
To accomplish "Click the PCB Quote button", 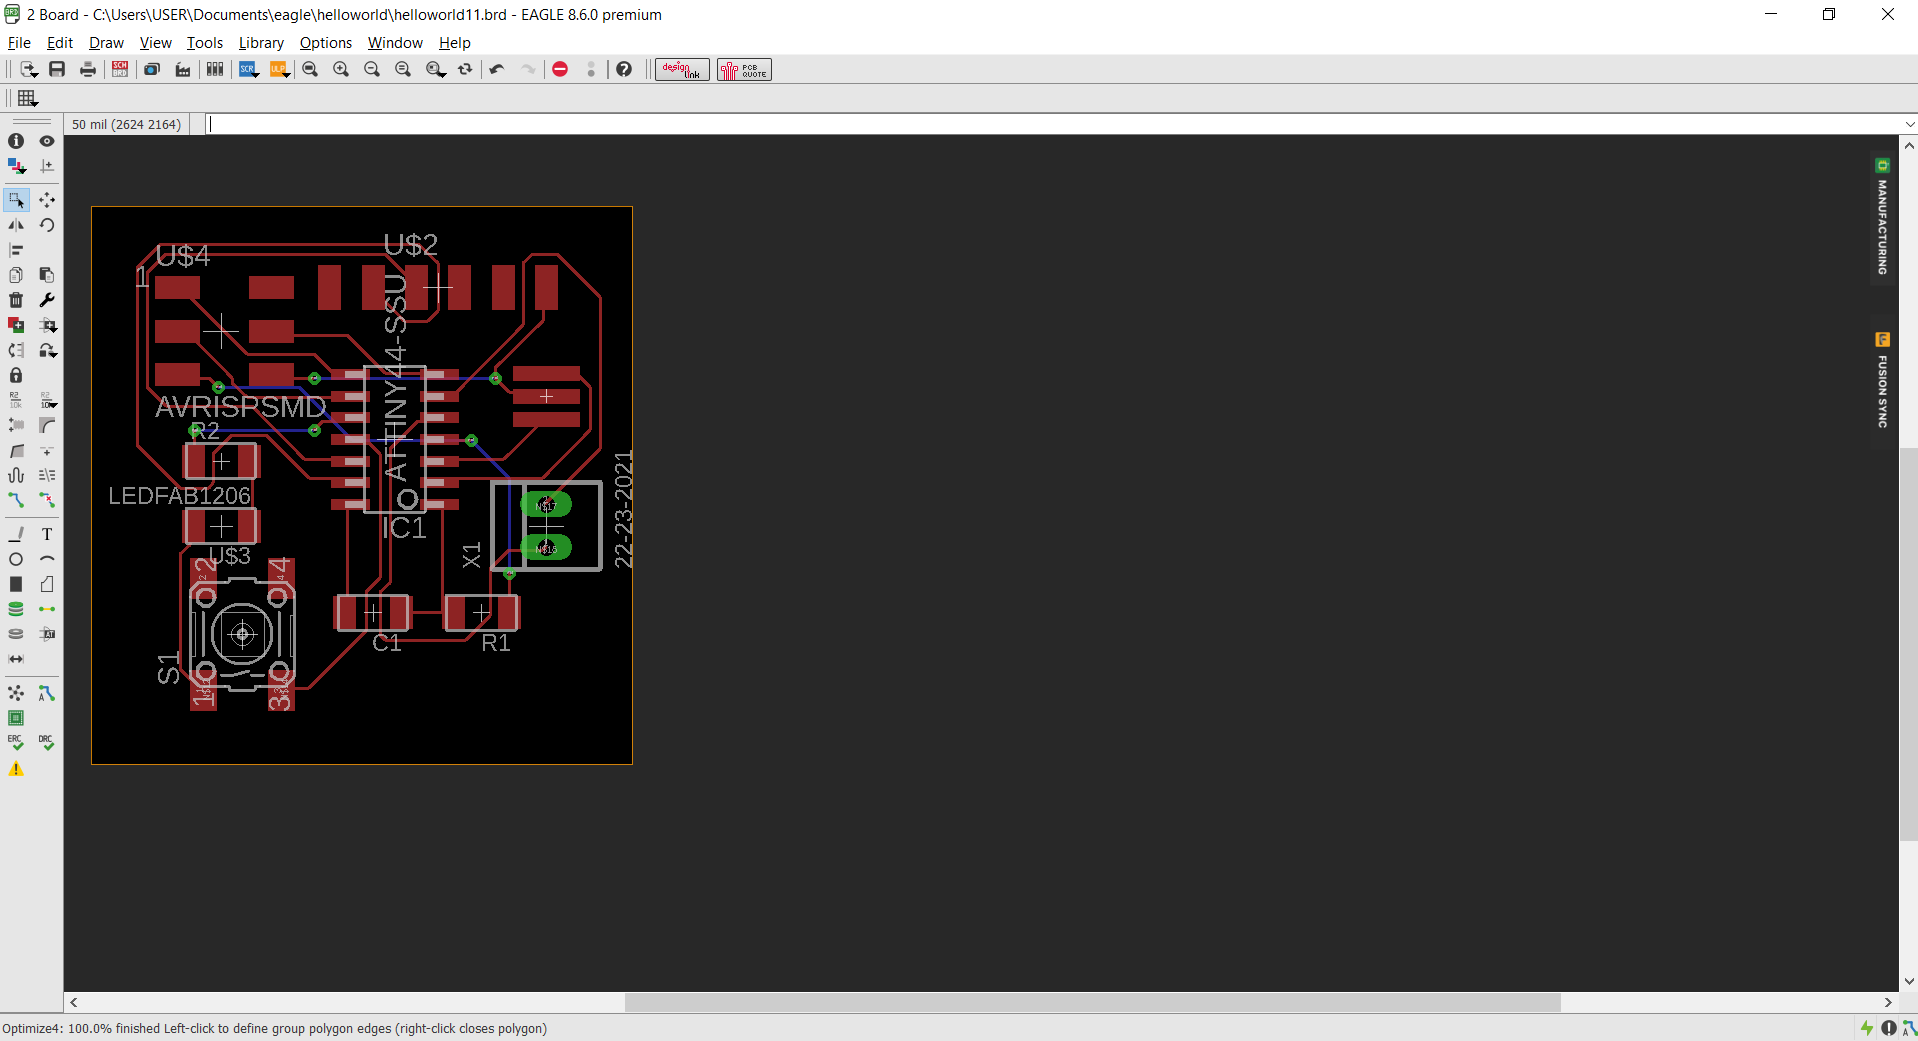I will click(744, 69).
